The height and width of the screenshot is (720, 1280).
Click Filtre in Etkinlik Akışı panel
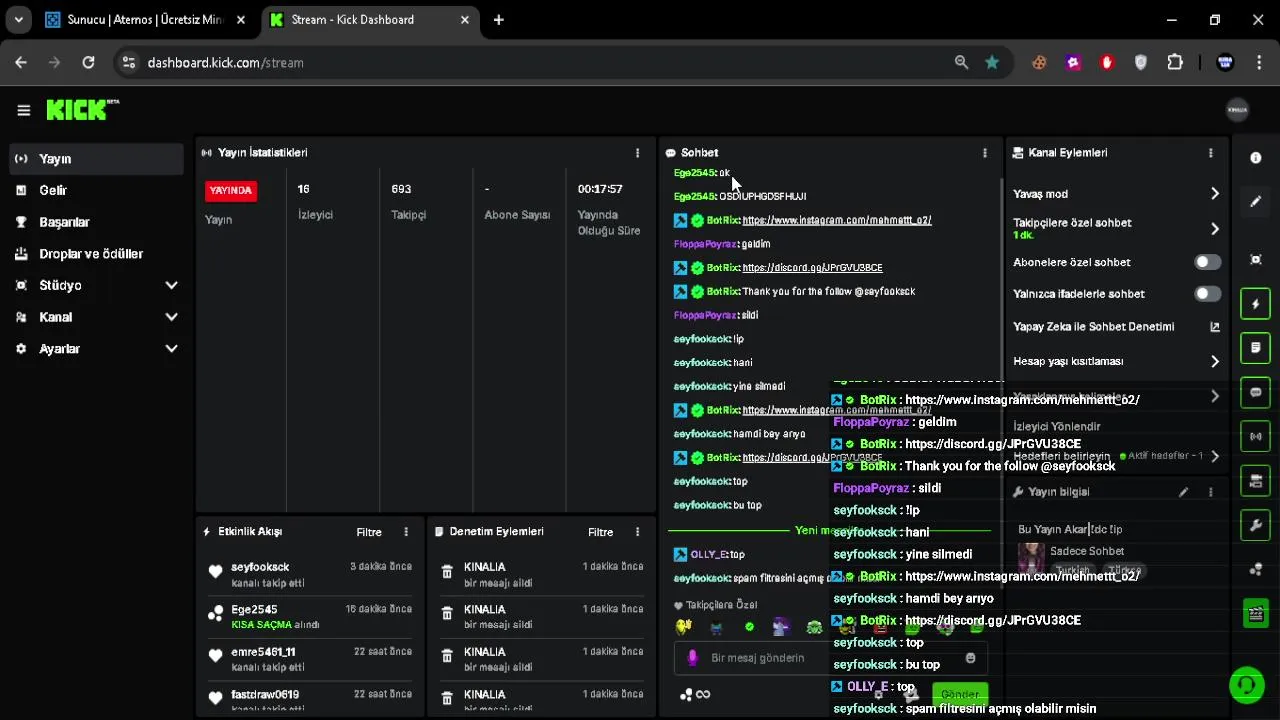[369, 532]
